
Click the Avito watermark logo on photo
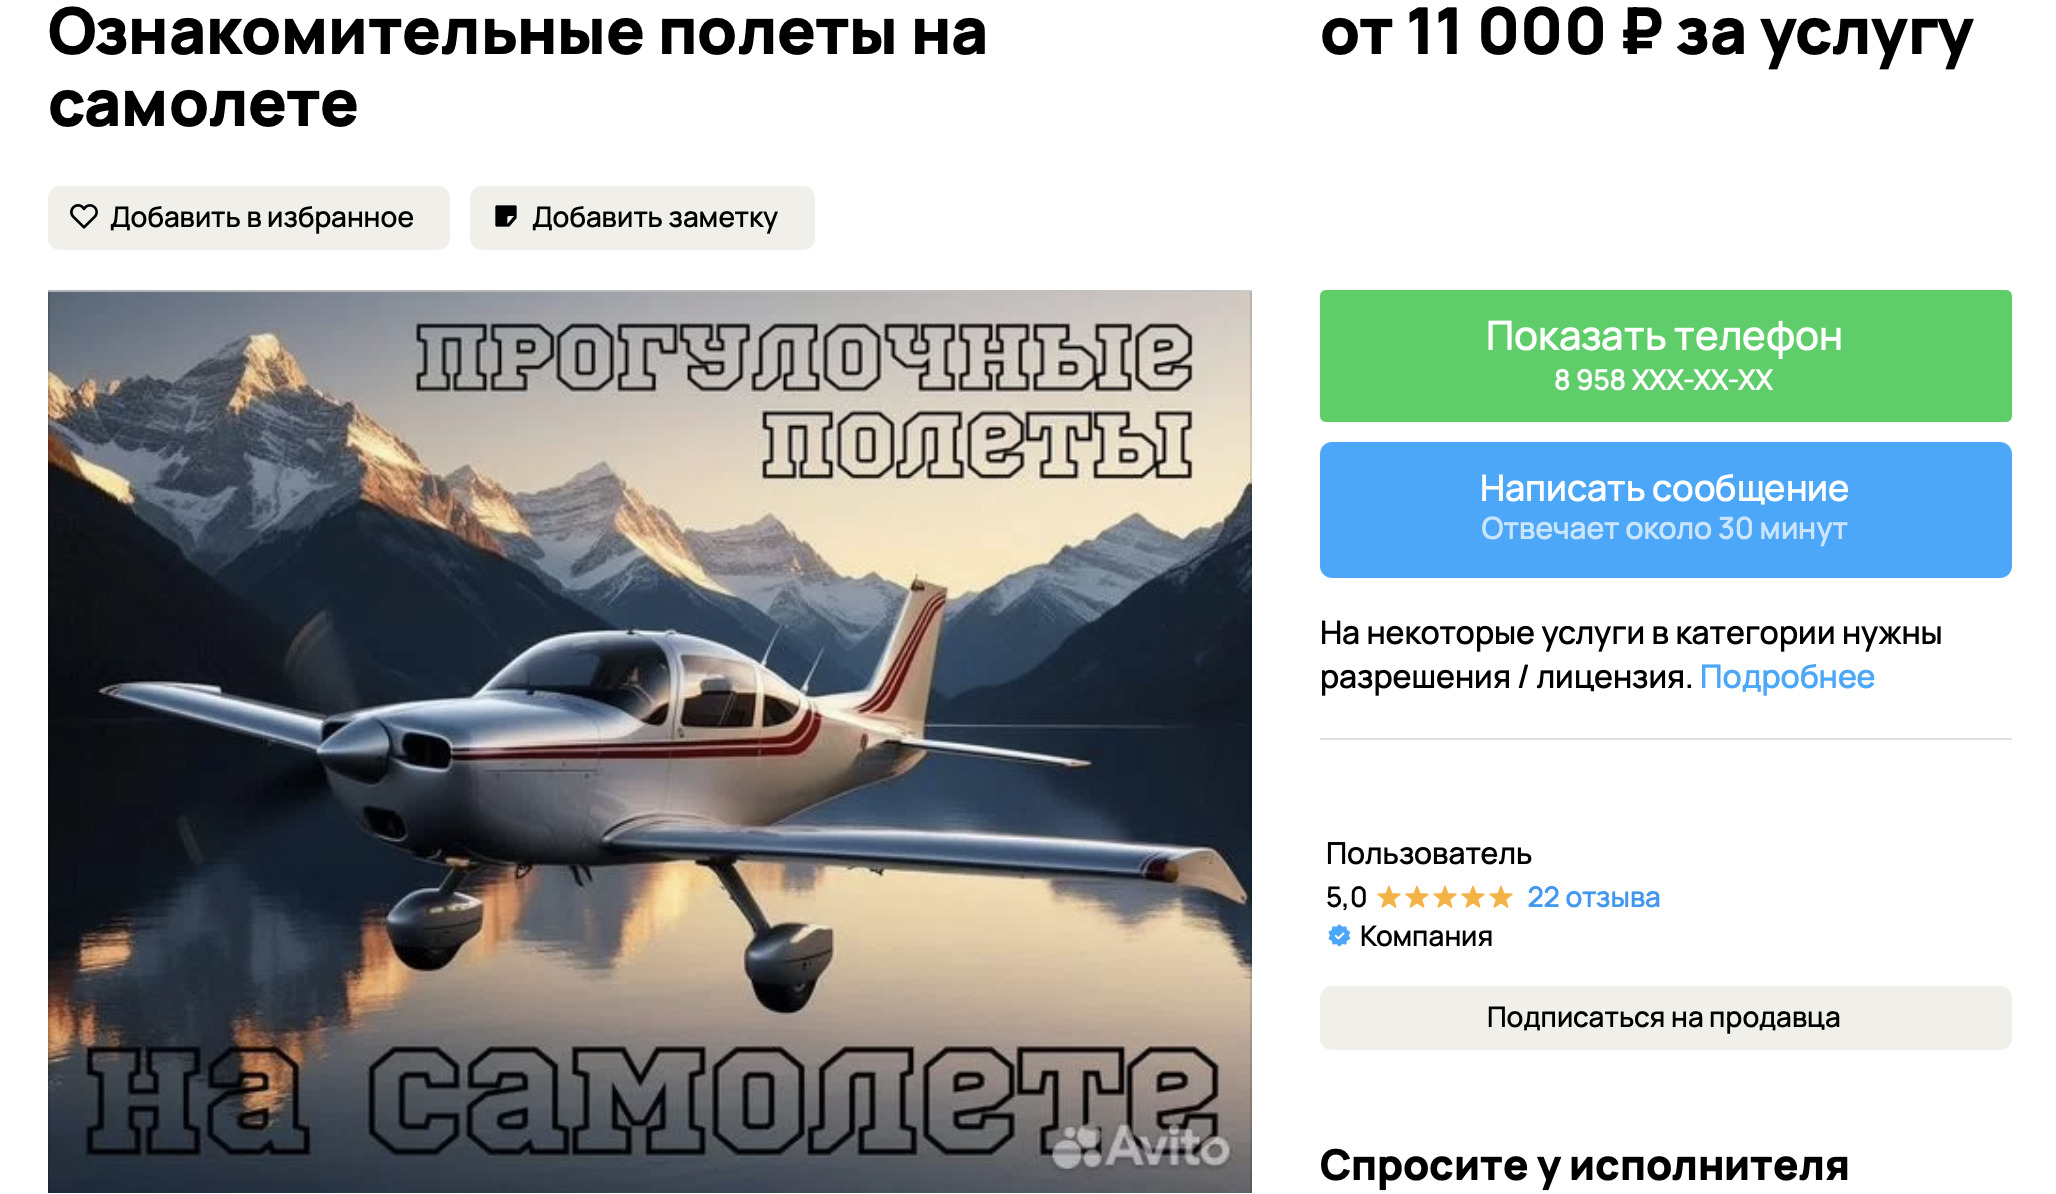click(x=1141, y=1147)
